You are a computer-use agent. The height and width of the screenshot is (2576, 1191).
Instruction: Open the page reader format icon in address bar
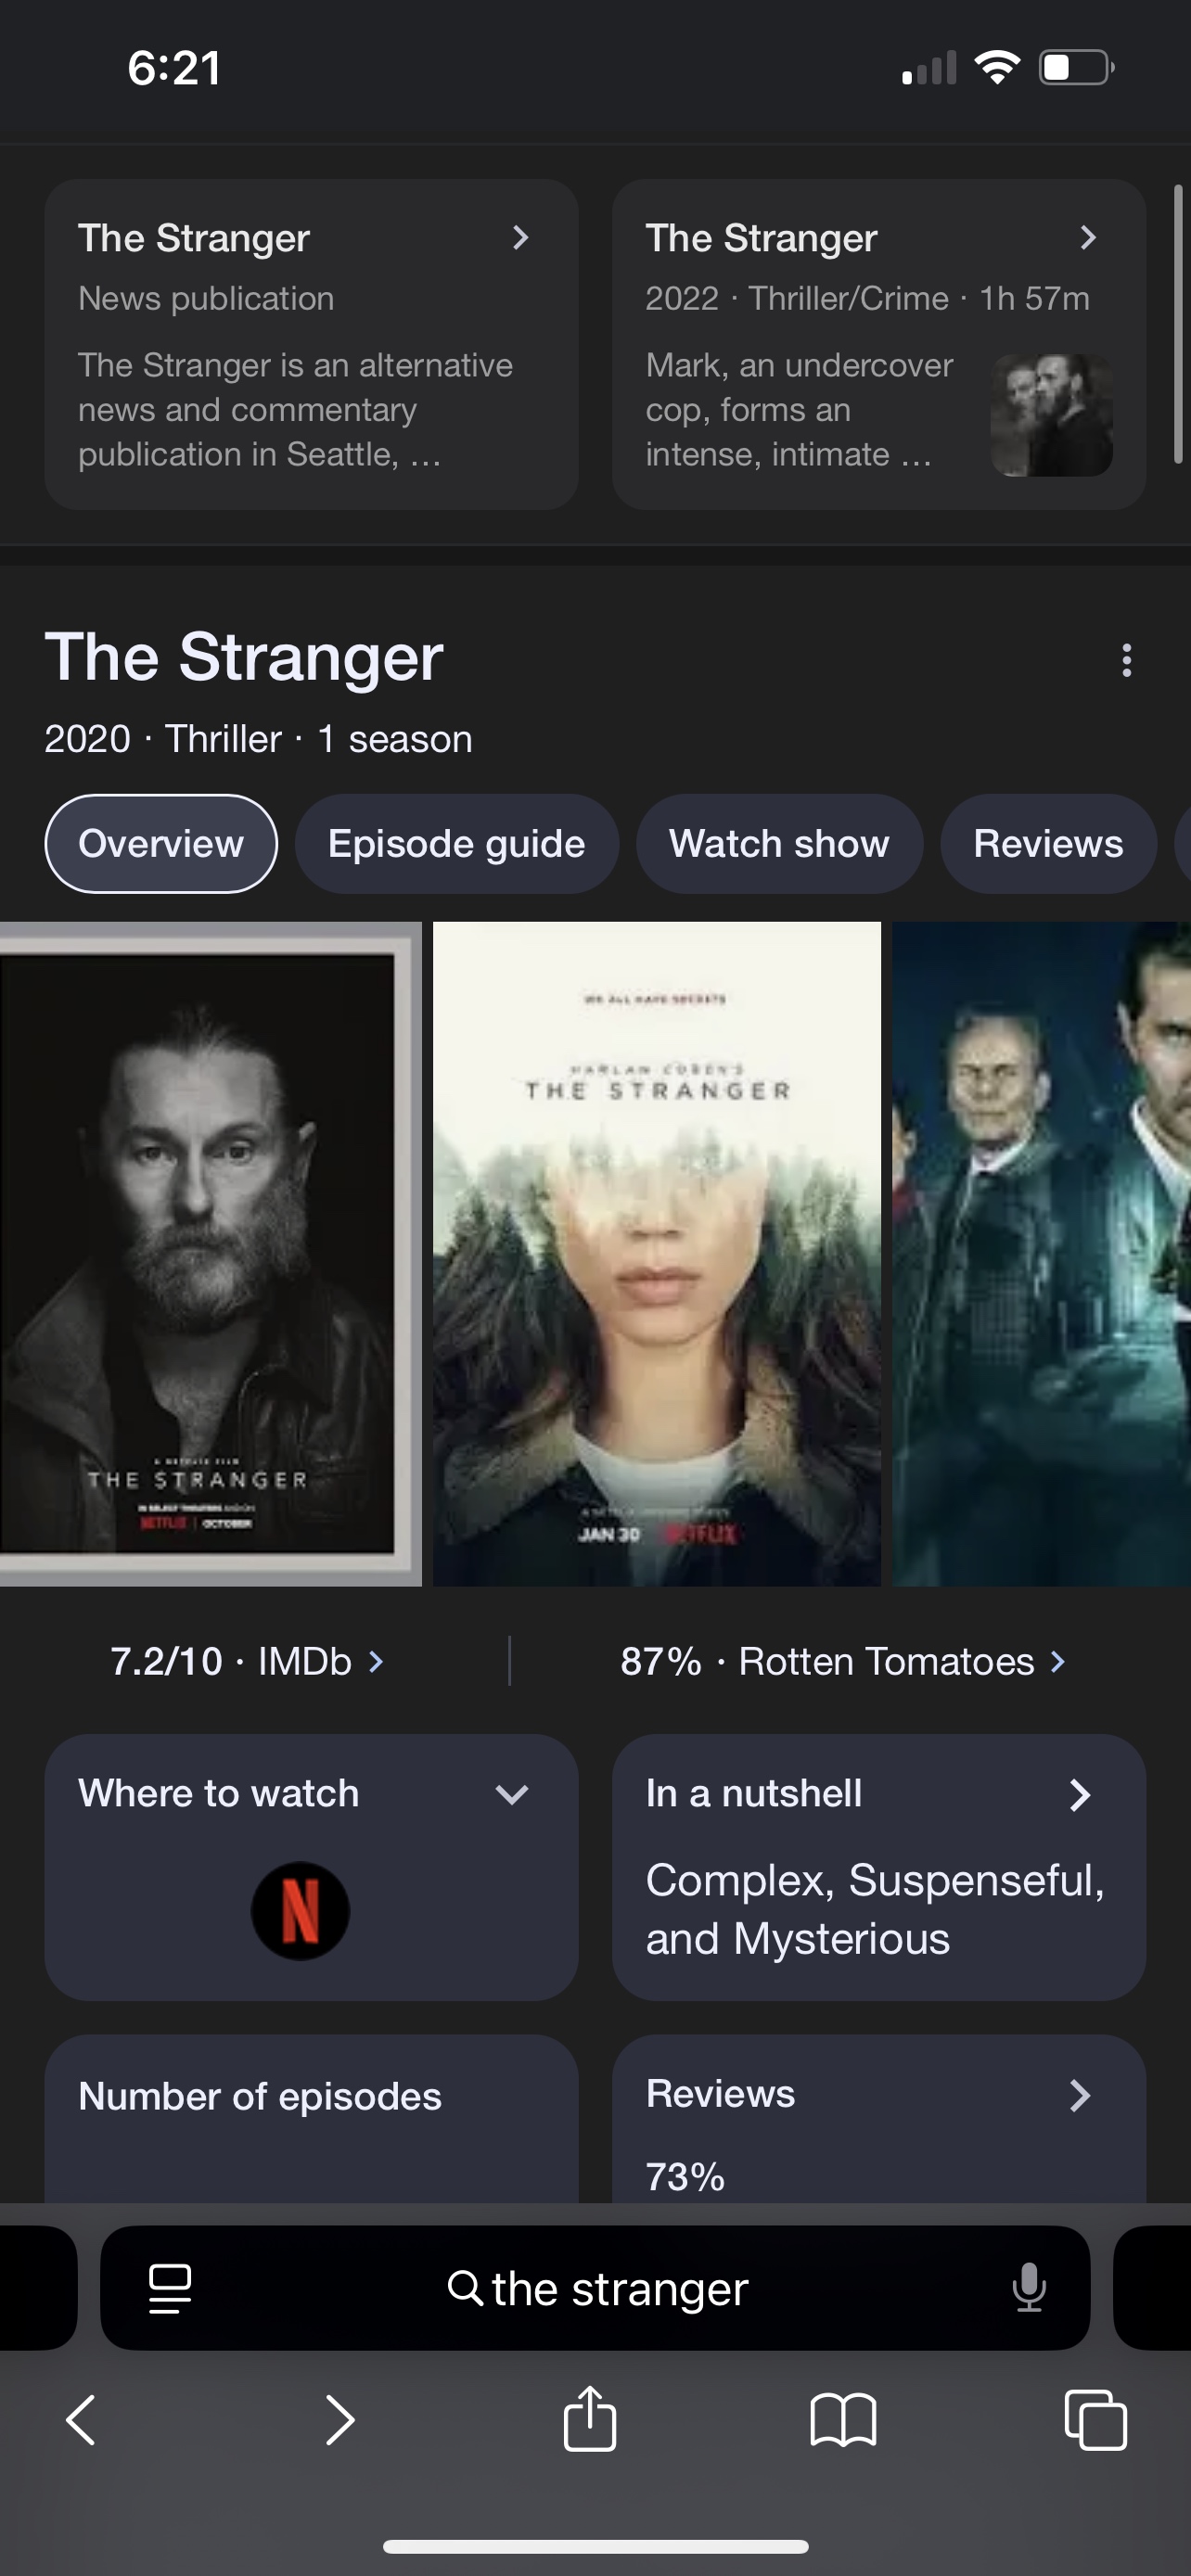[x=170, y=2289]
